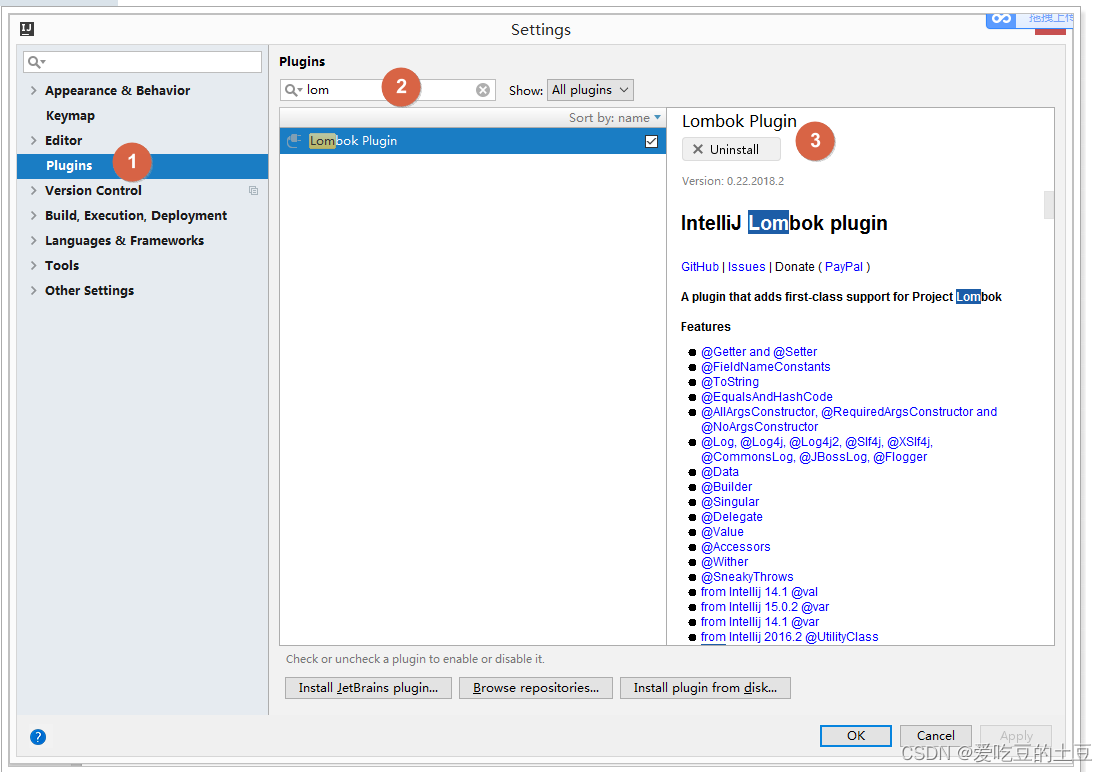Select Version Control settings category
The height and width of the screenshot is (772, 1108).
click(x=93, y=191)
